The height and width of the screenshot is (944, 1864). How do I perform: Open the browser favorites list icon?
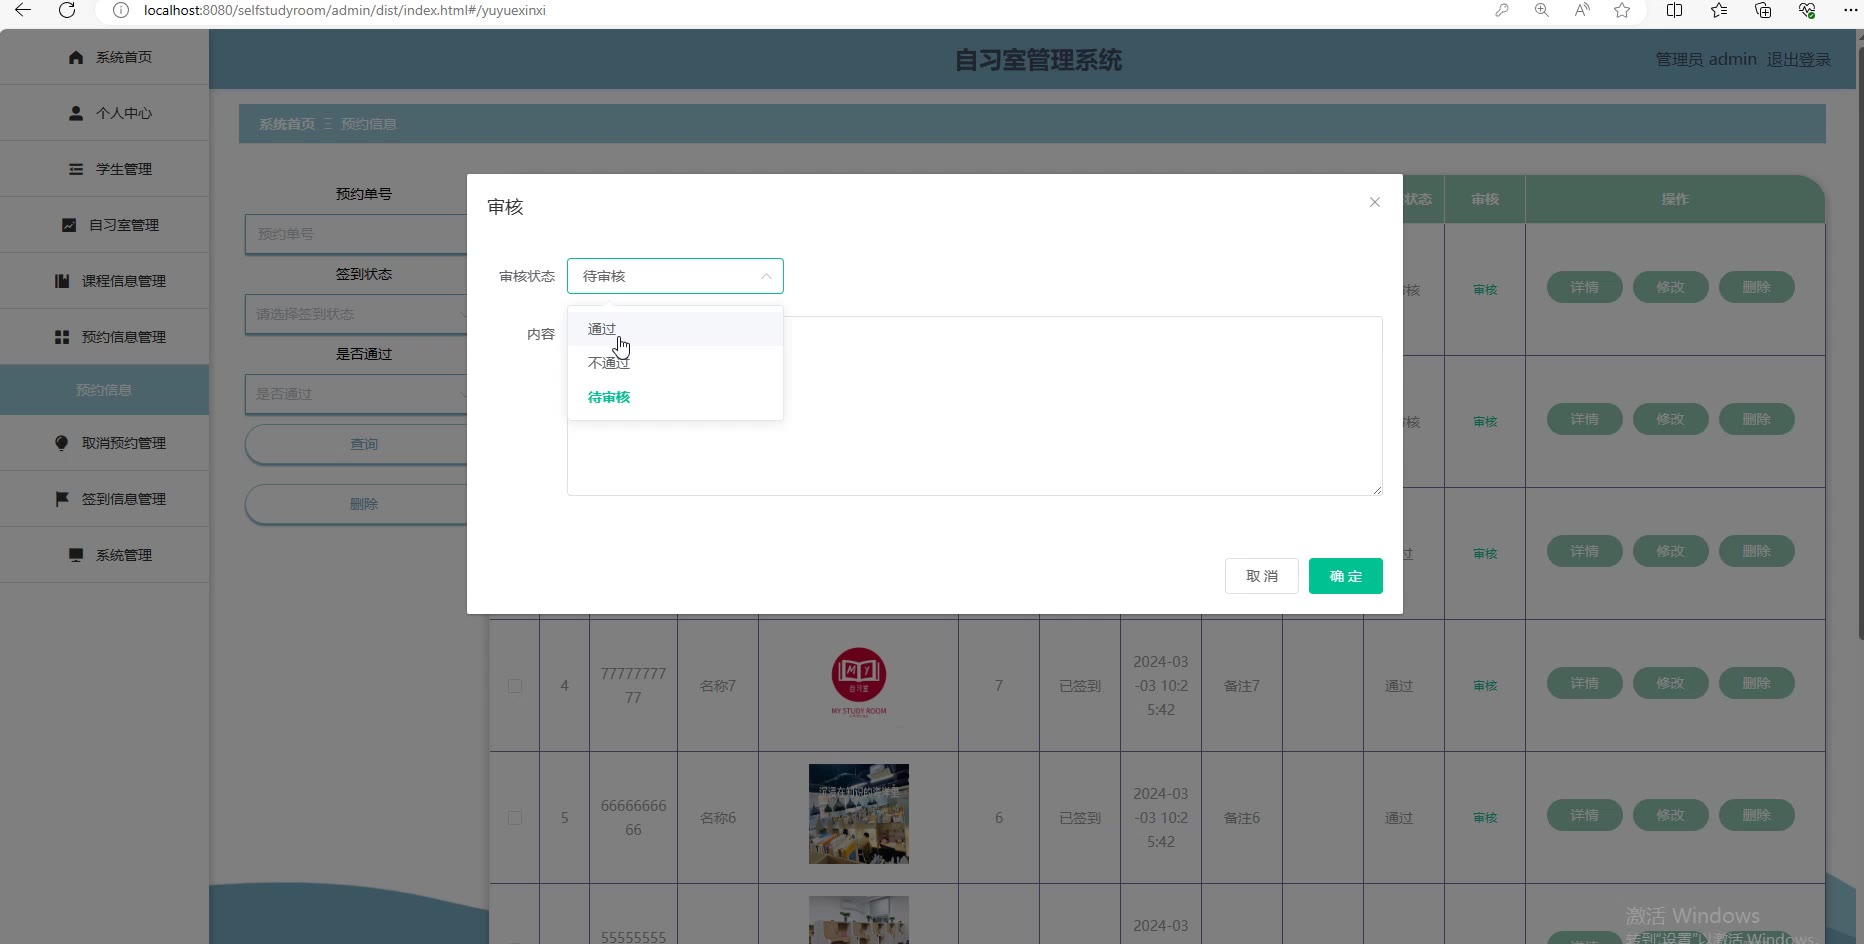click(1718, 10)
